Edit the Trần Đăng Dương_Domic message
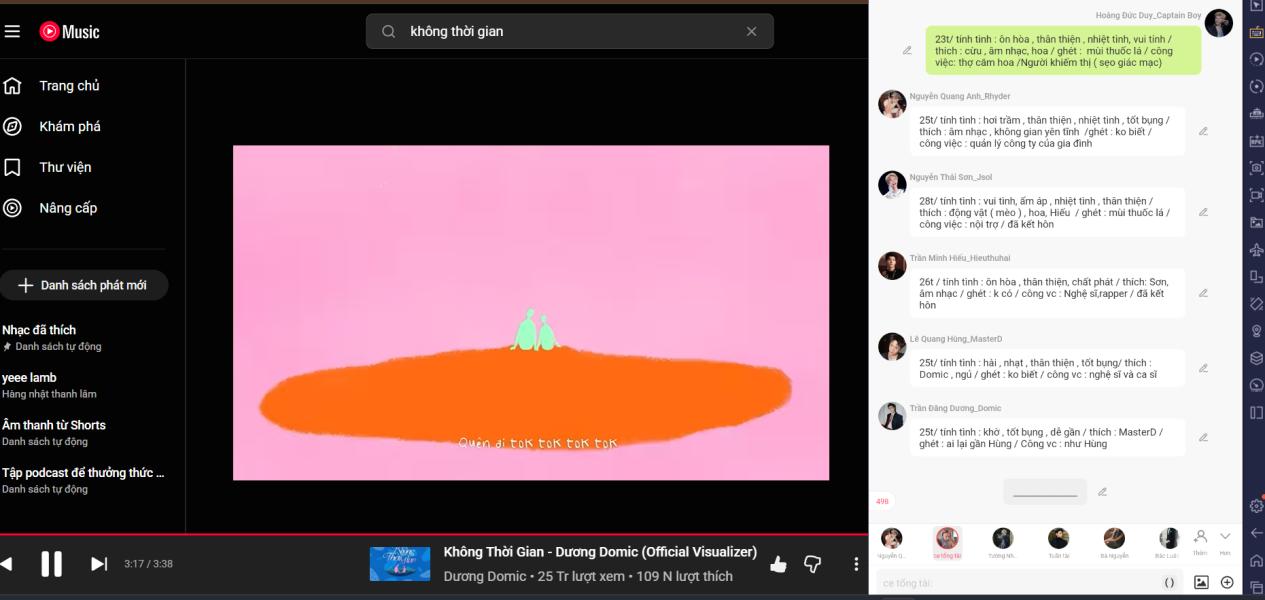 pyautogui.click(x=1203, y=437)
